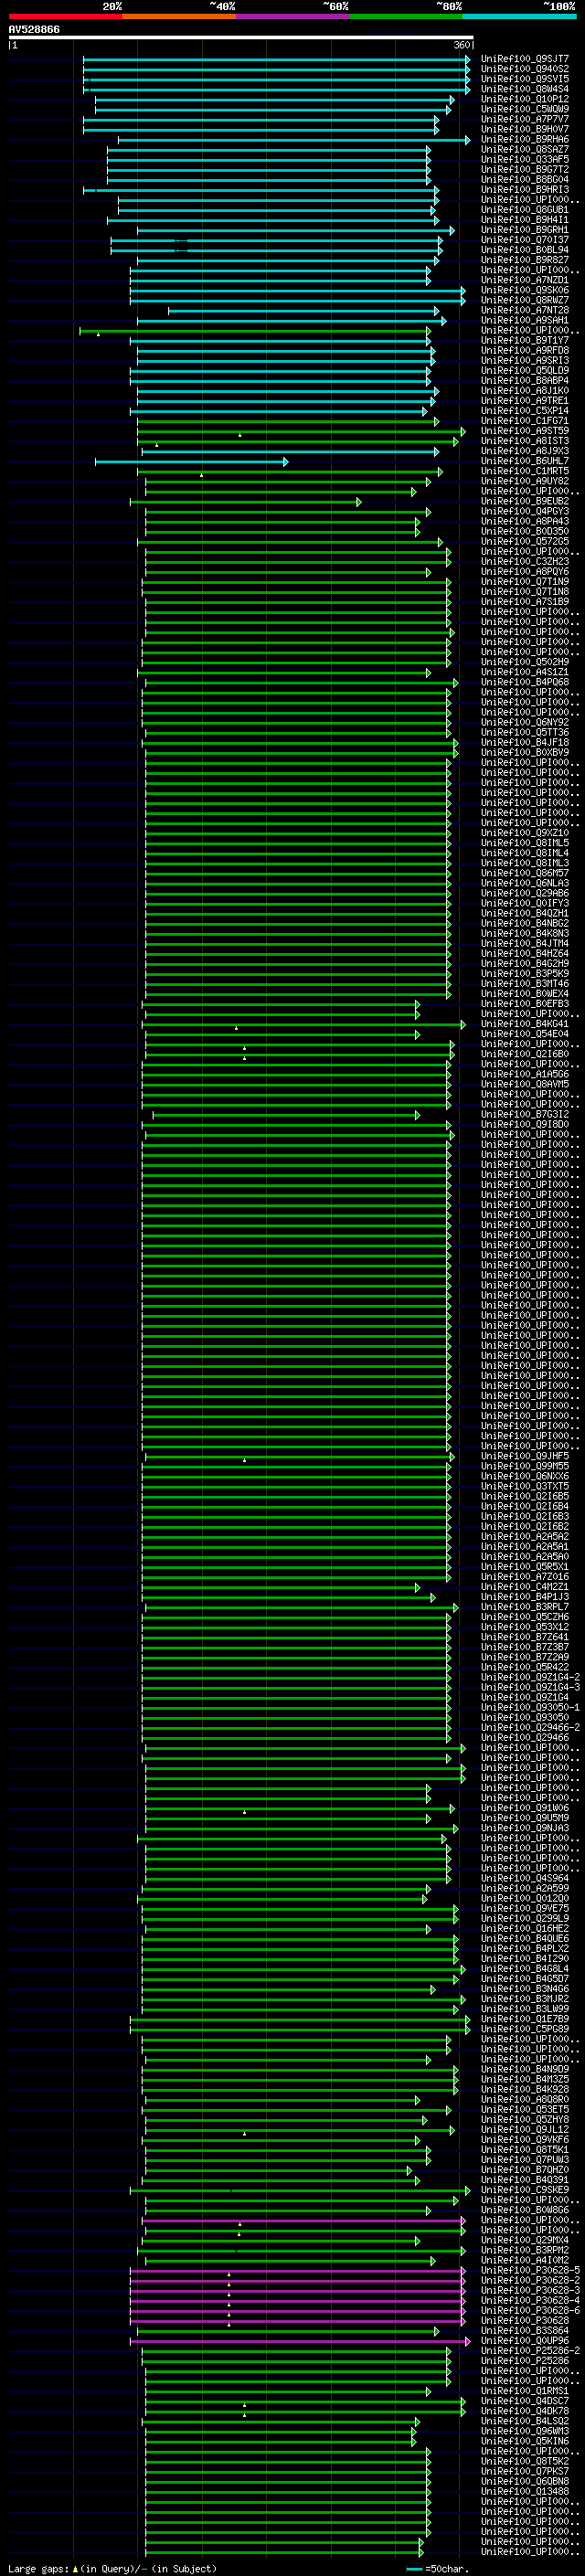Select label UniRef100_Q9XZ10

click(x=525, y=833)
